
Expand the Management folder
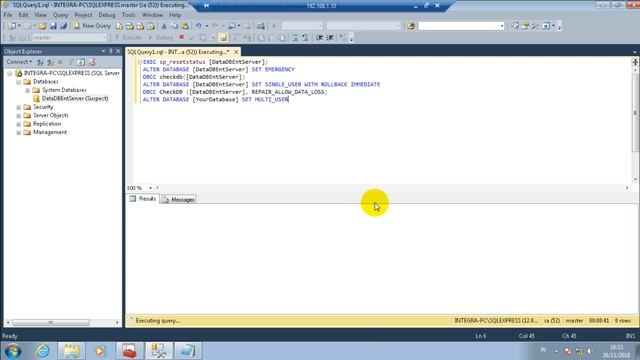[18, 133]
